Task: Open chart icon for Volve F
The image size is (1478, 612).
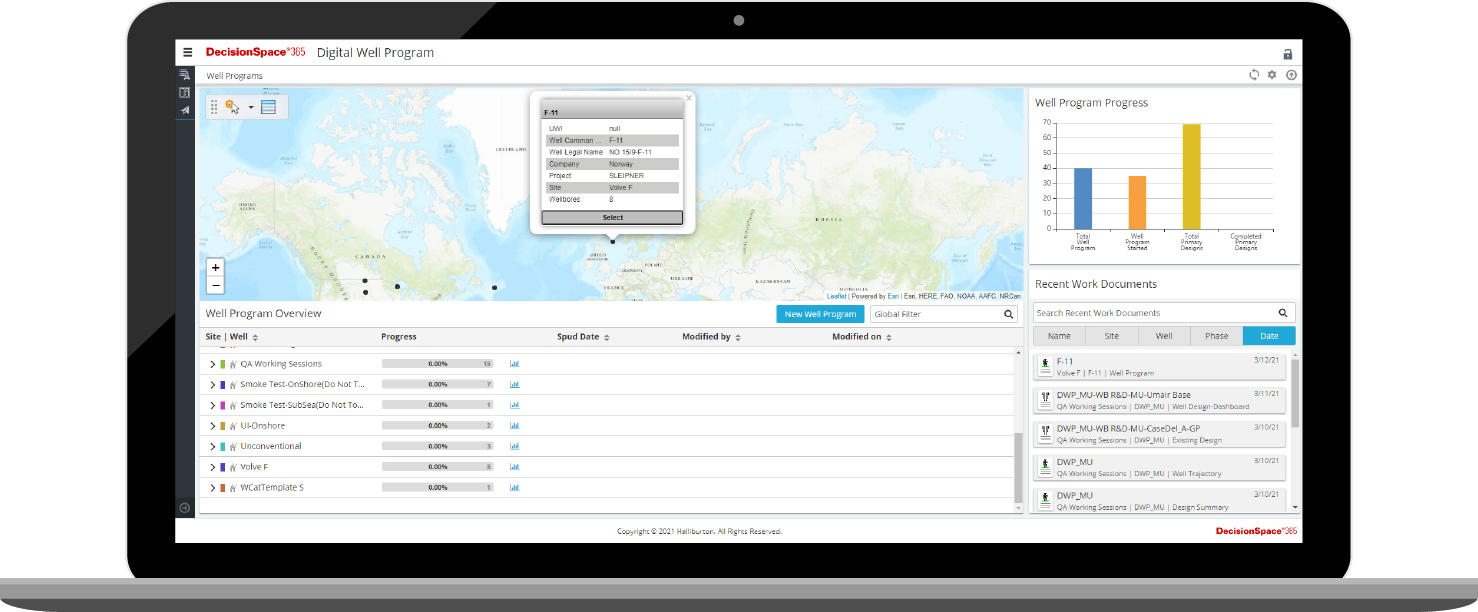Action: click(x=515, y=467)
